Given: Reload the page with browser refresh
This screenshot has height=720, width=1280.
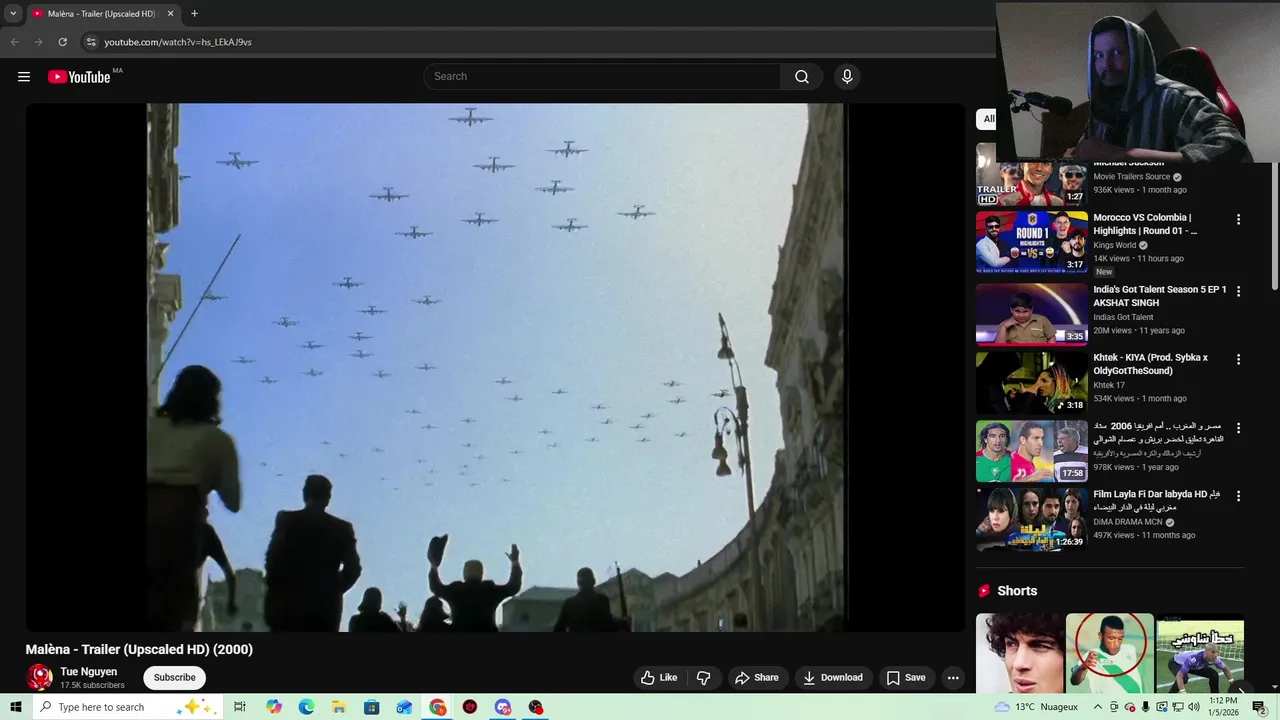Looking at the screenshot, I should [x=62, y=42].
